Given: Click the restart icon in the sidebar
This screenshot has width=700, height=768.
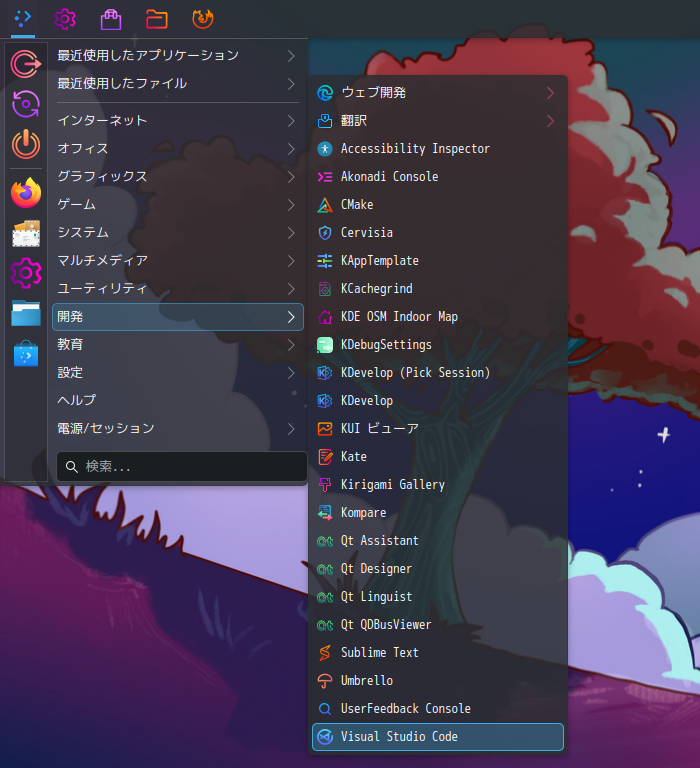Looking at the screenshot, I should [x=26, y=104].
